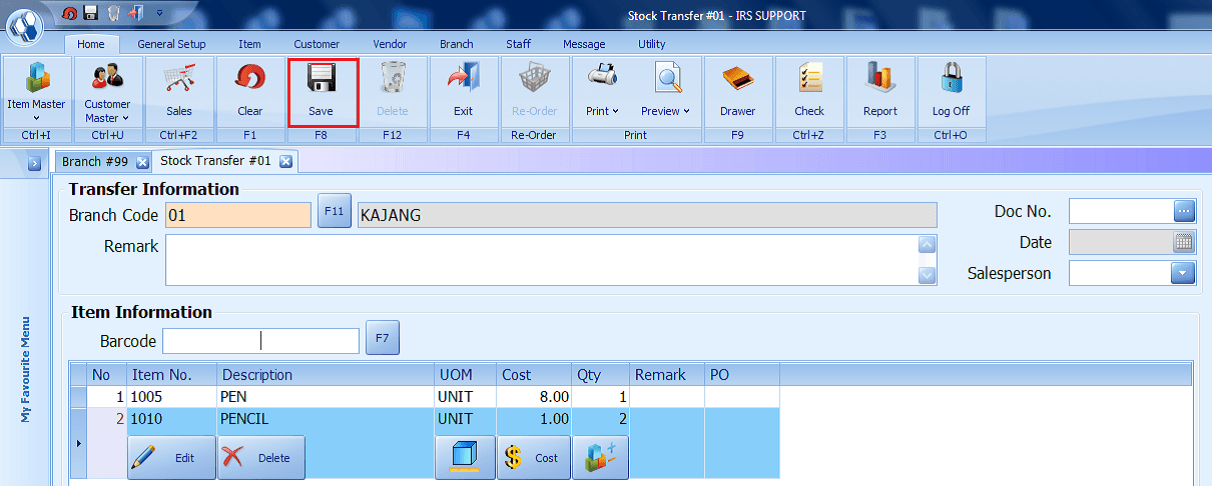This screenshot has height=486, width=1212.
Task: Click quick access Save floppy icon
Action: pos(91,14)
